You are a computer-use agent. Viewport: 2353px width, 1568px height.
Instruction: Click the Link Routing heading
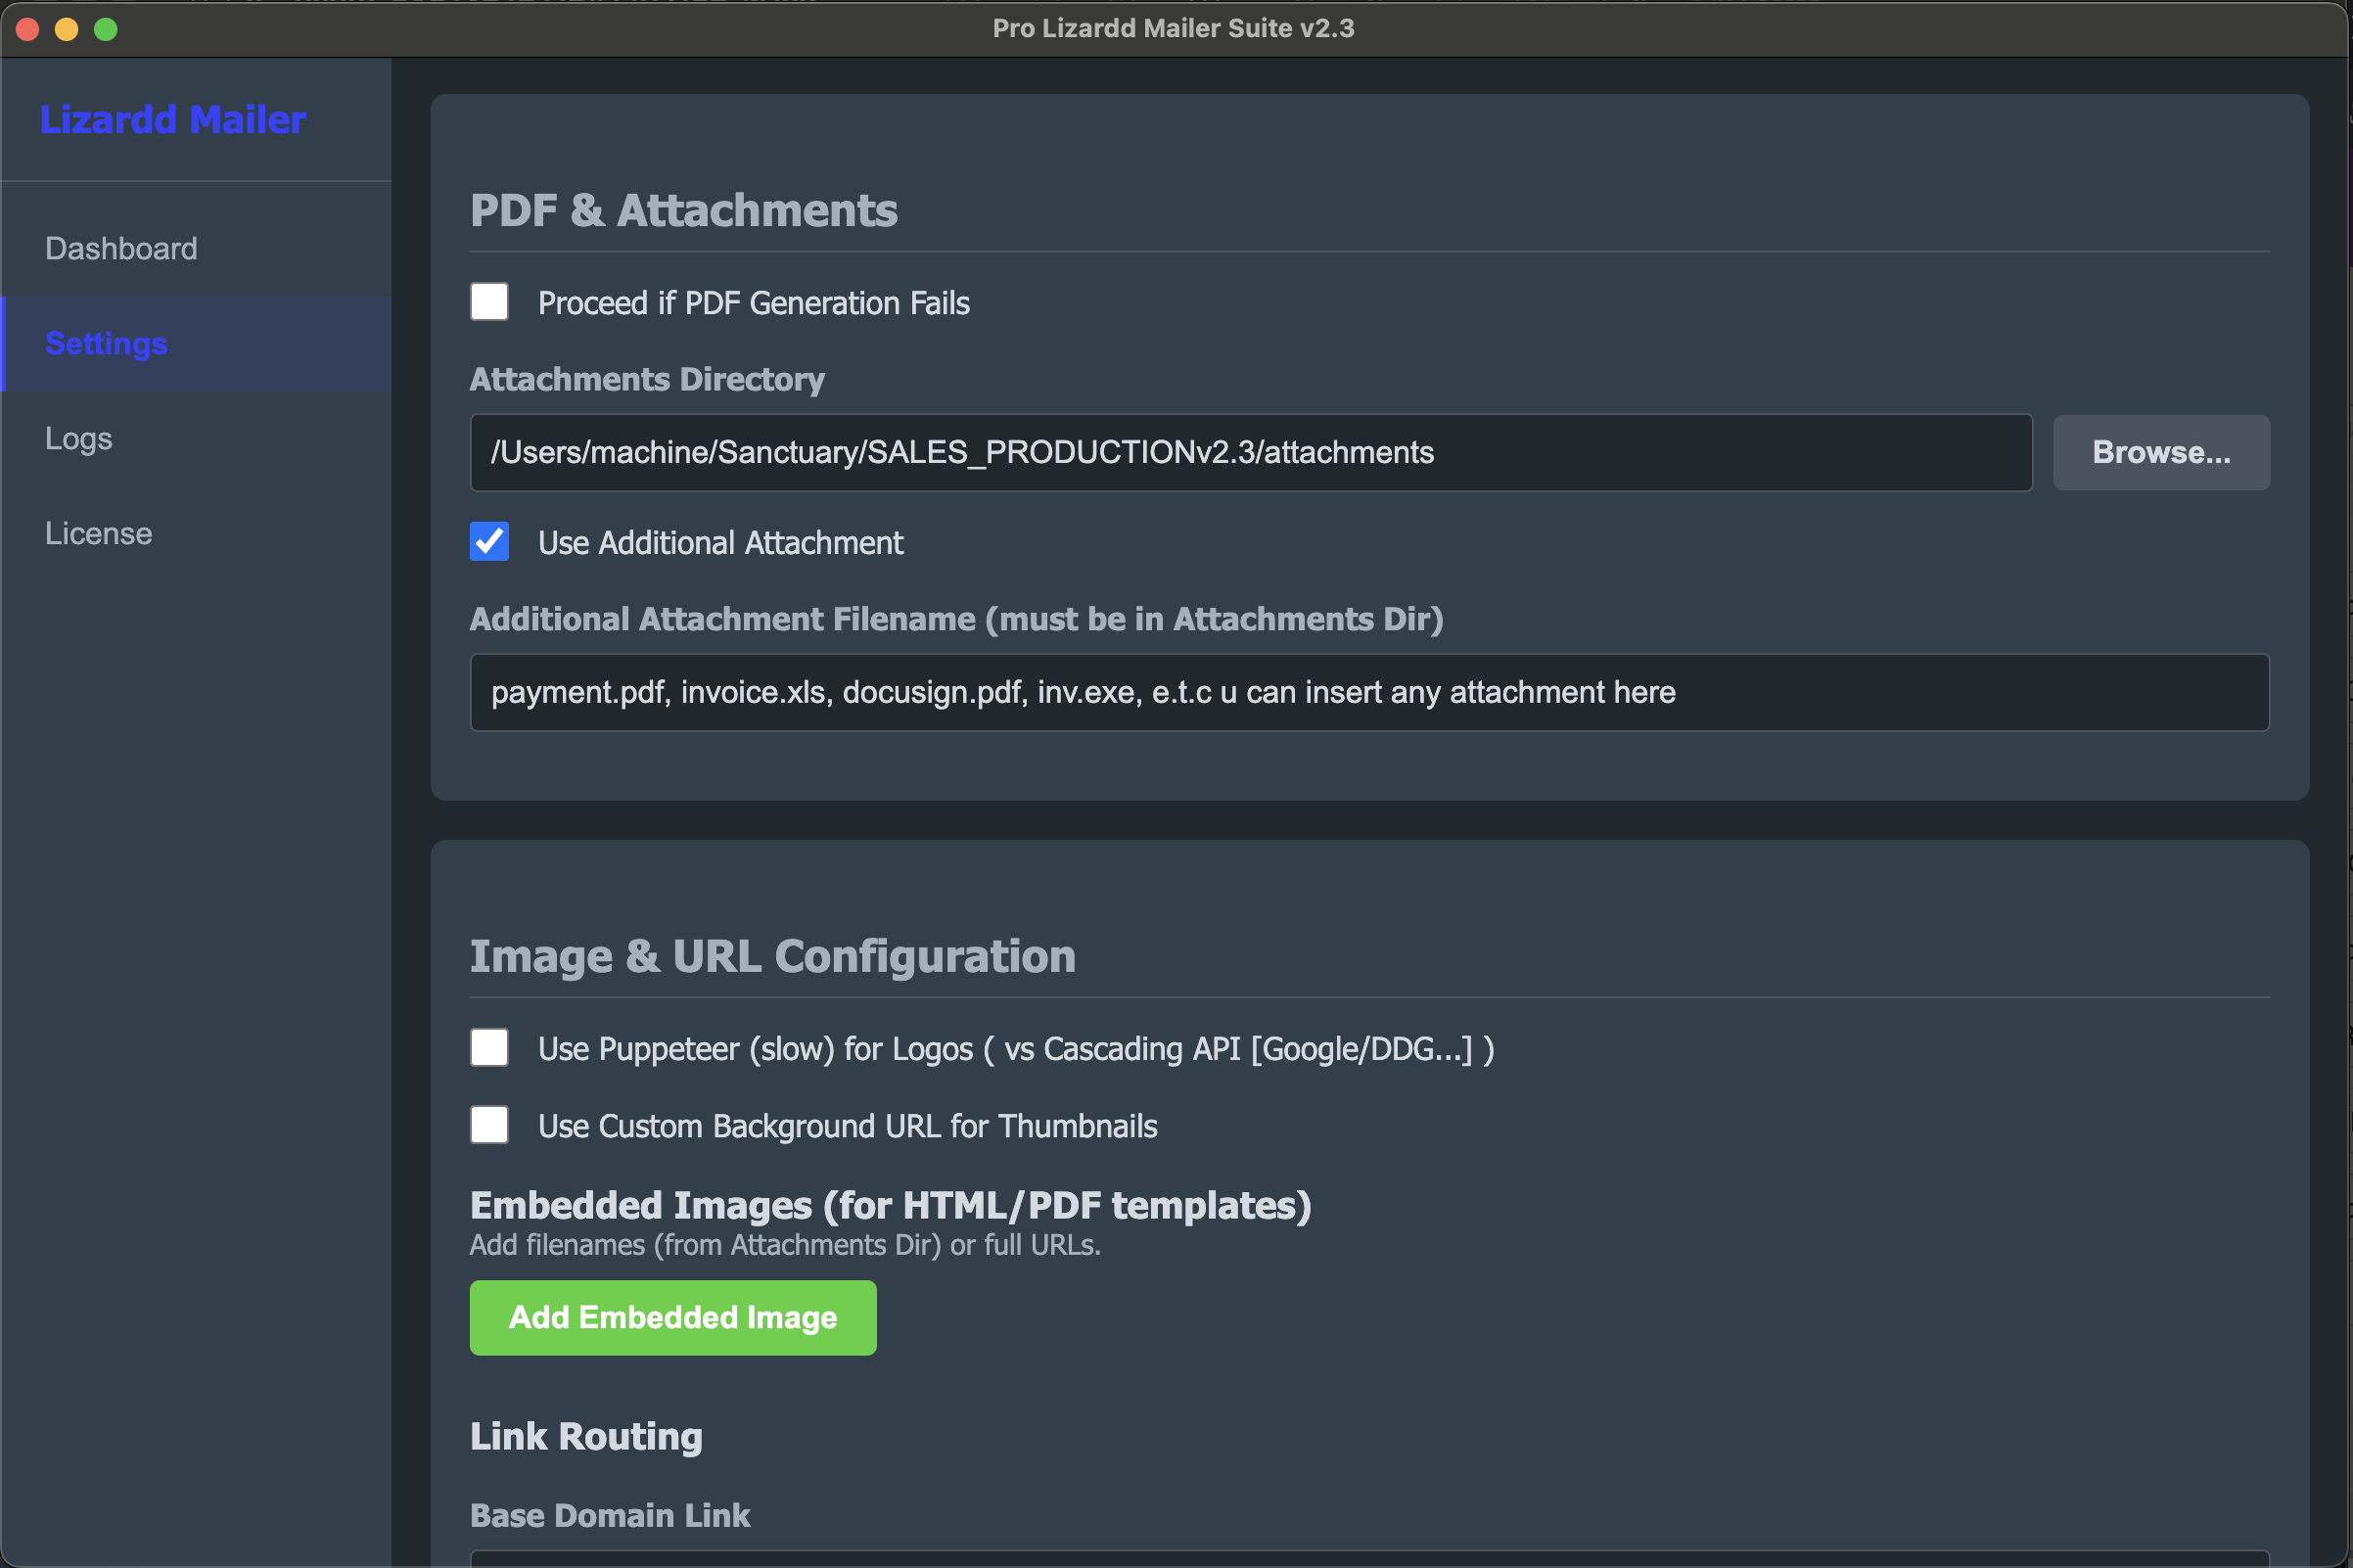pos(585,1435)
